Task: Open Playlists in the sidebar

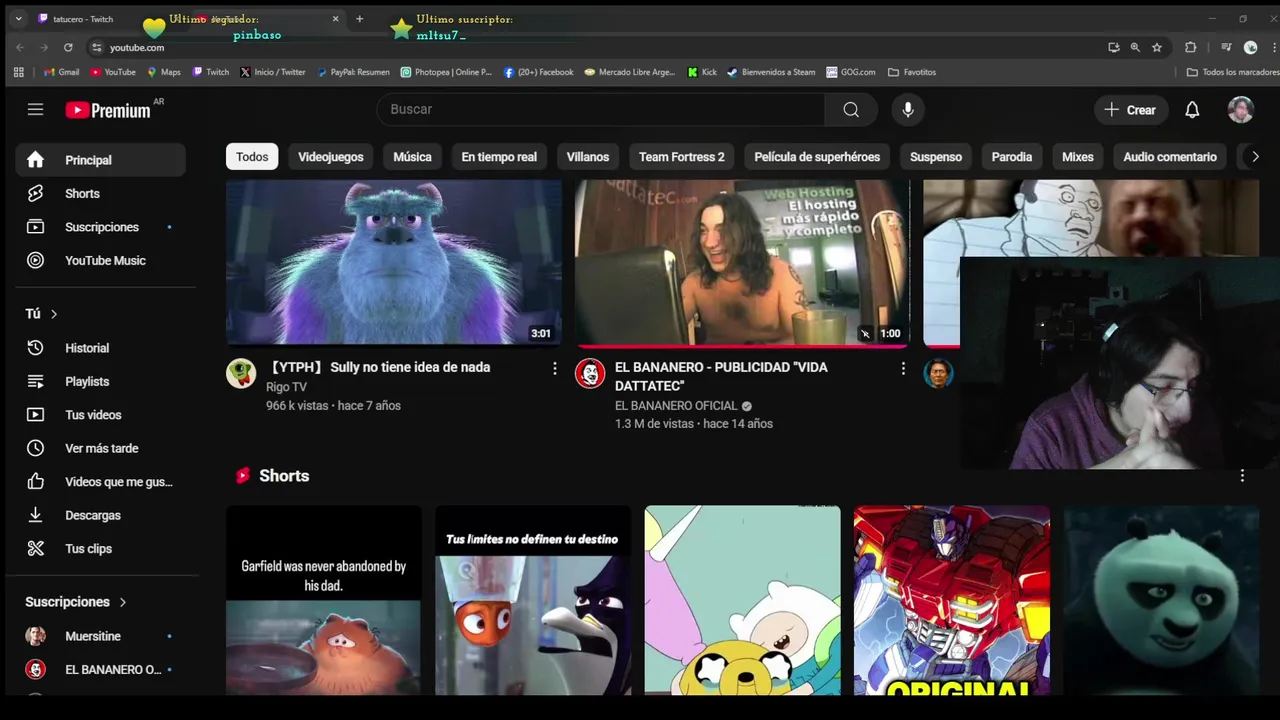Action: pyautogui.click(x=100, y=382)
